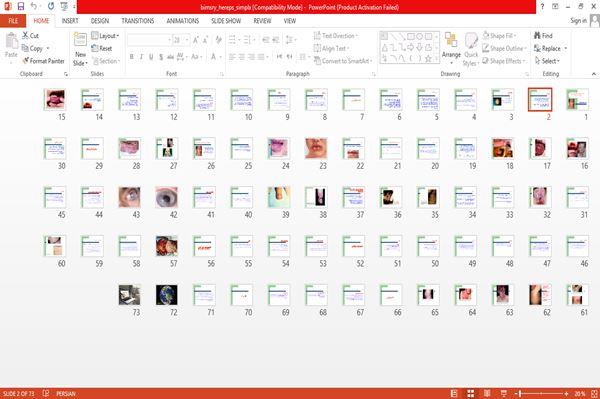The height and width of the screenshot is (399, 600).
Task: Click Convert to SmartArt
Action: coord(343,61)
